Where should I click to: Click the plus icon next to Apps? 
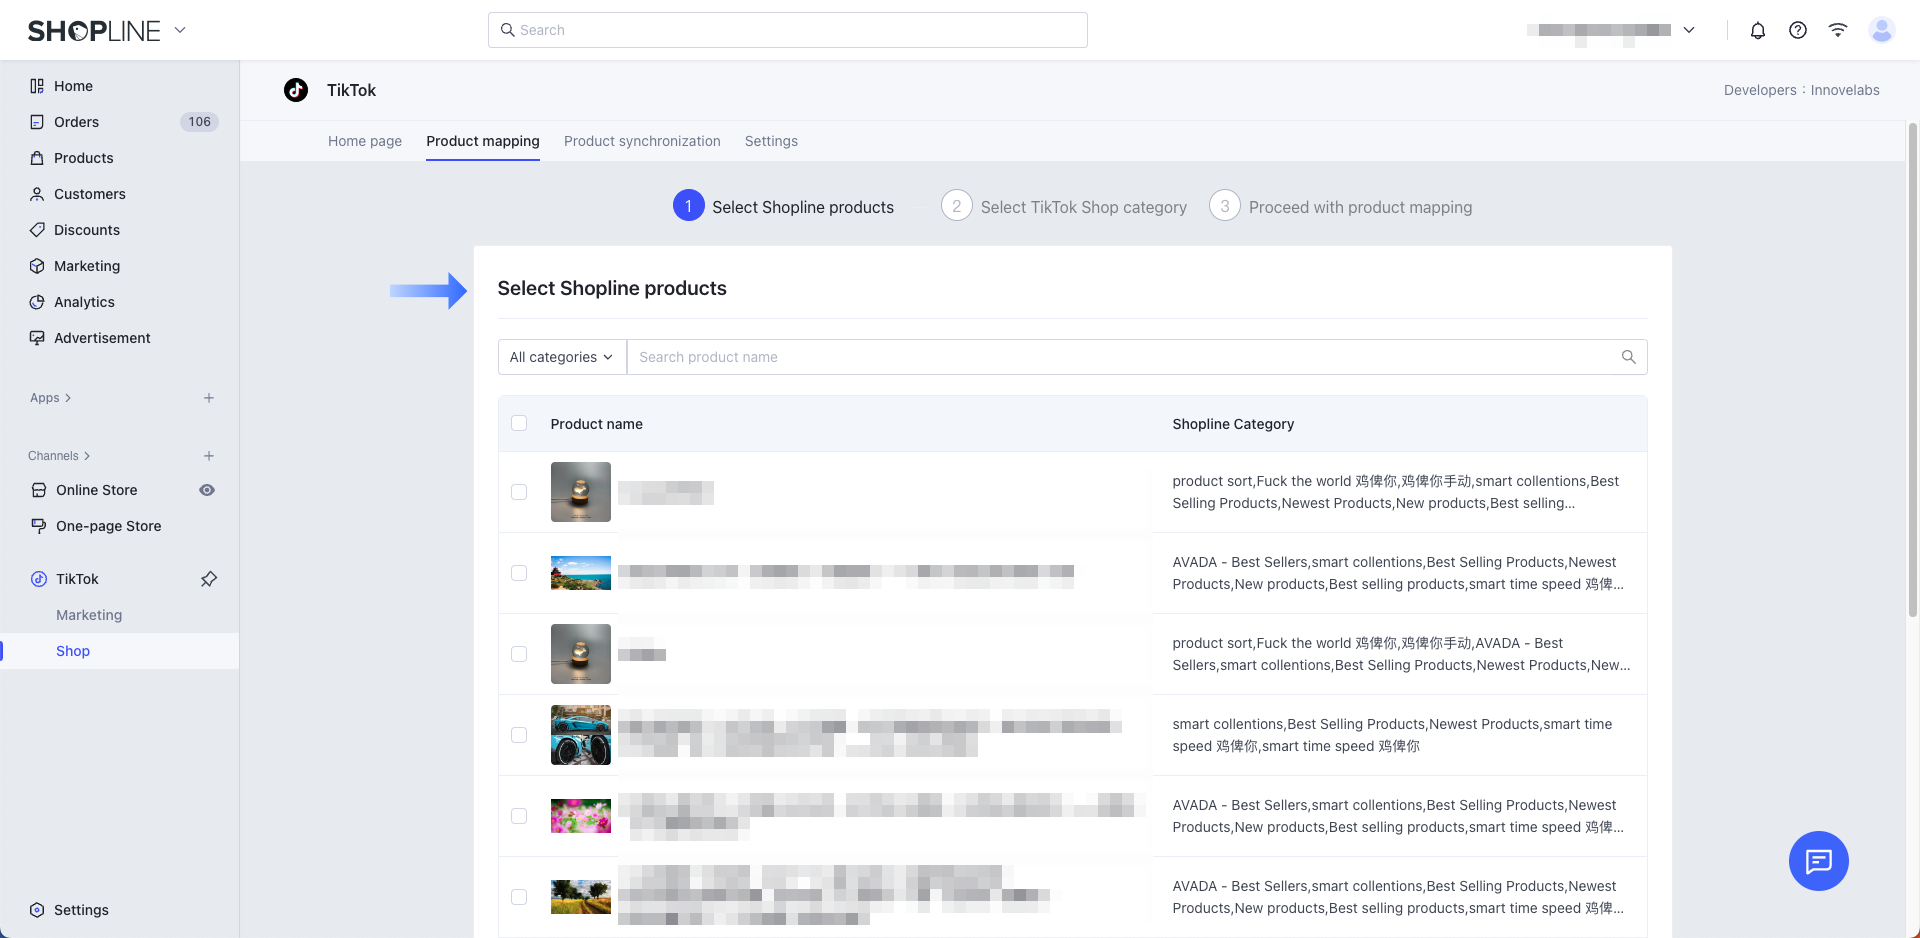(x=209, y=398)
